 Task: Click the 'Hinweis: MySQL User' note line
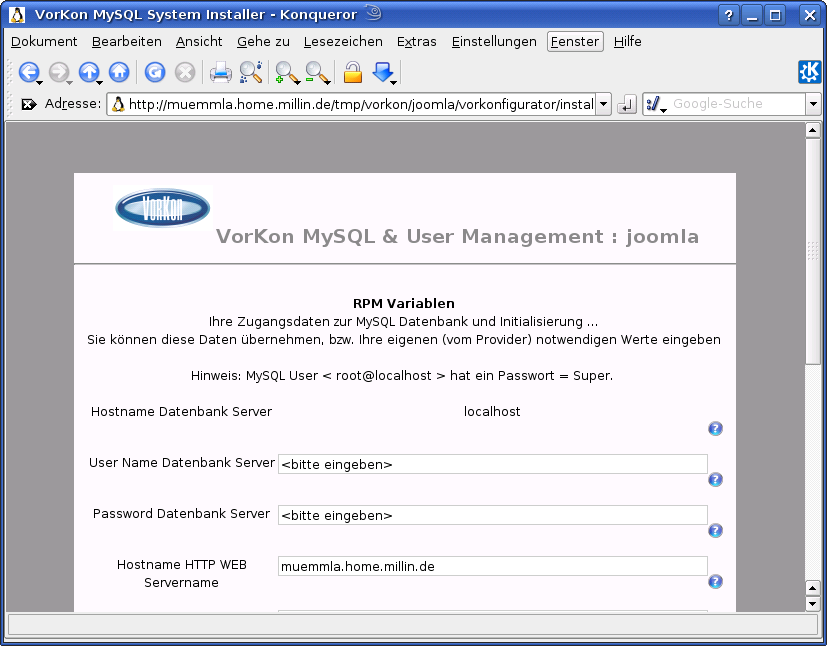(x=402, y=376)
